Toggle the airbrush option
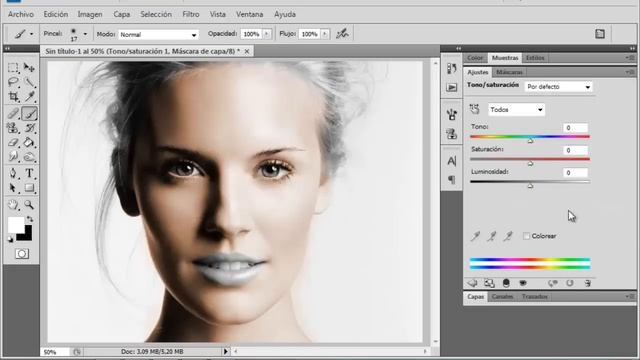 pyautogui.click(x=342, y=34)
